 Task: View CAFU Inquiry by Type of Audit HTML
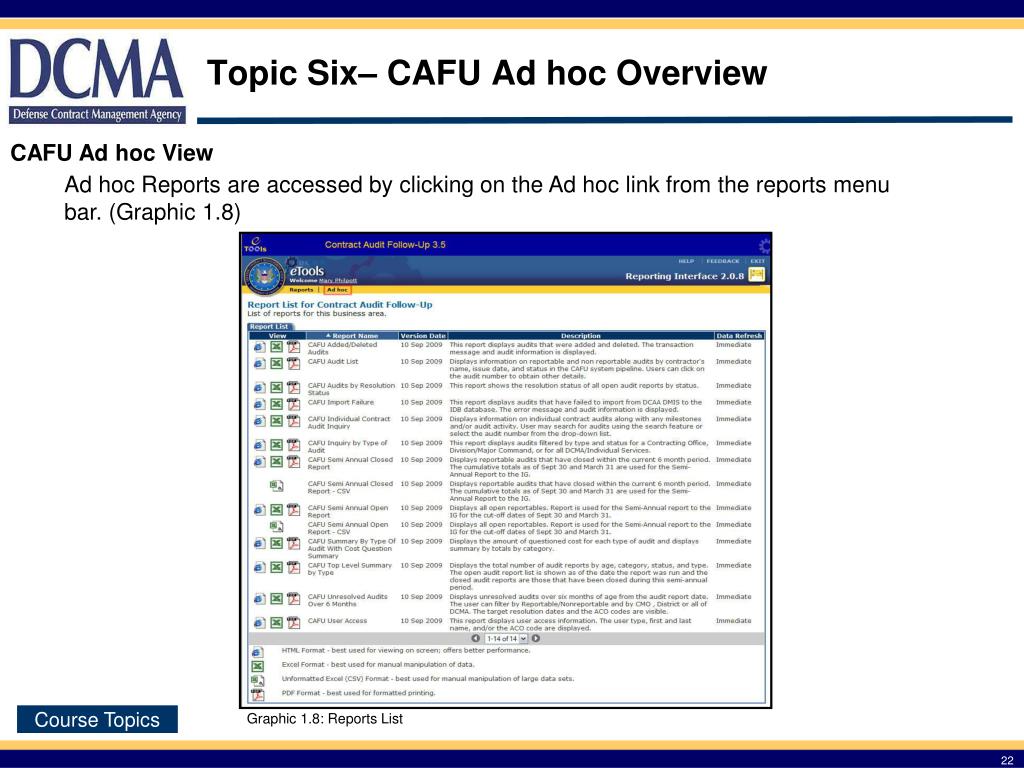click(259, 445)
